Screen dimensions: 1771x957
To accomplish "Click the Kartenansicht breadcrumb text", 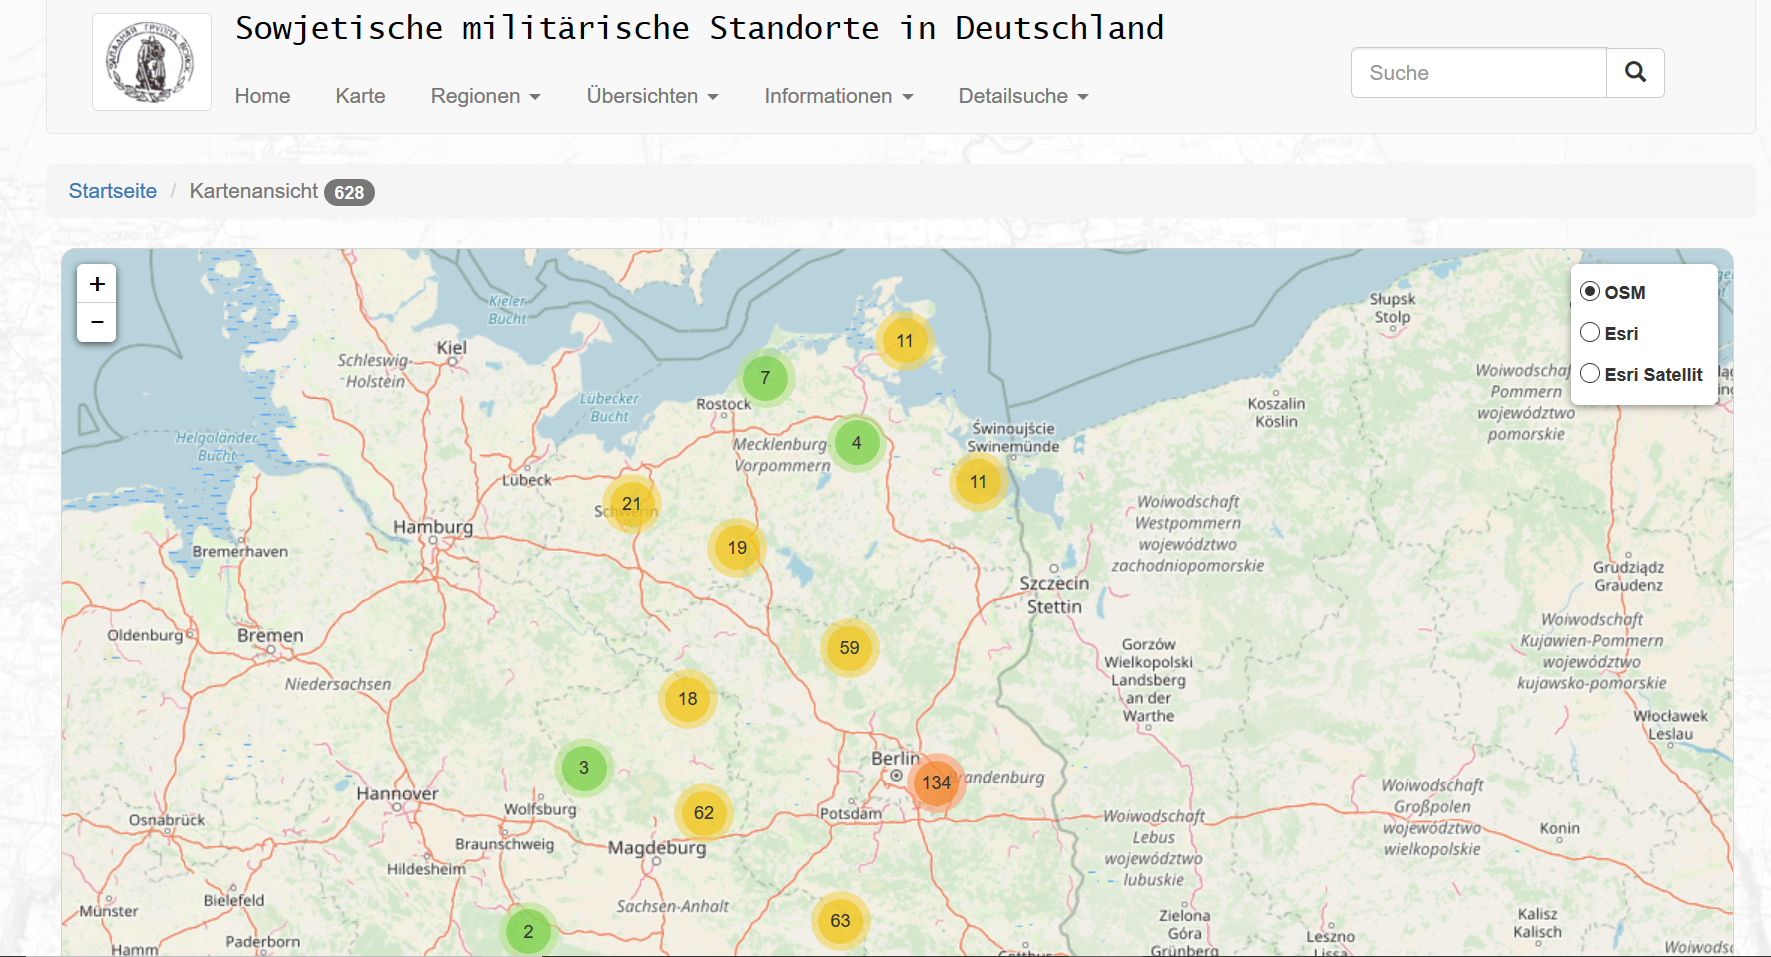I will click(x=254, y=191).
